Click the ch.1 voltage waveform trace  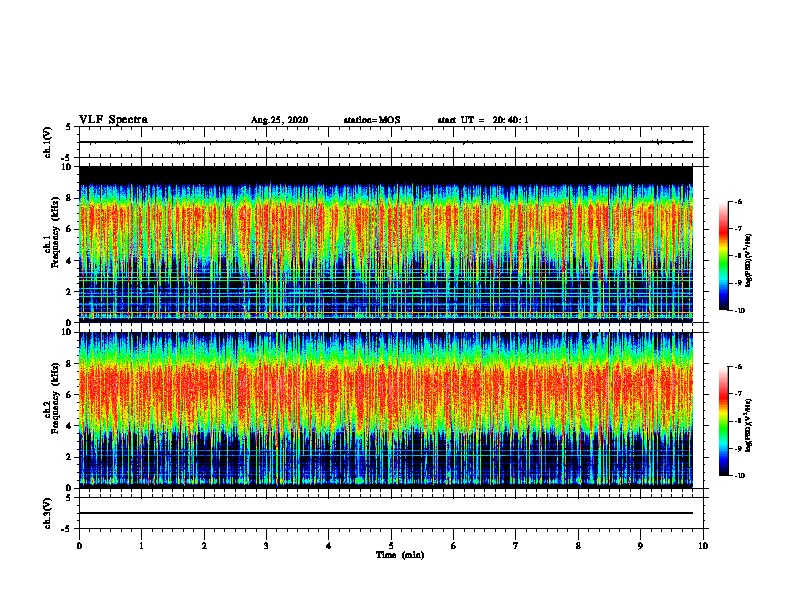click(386, 142)
